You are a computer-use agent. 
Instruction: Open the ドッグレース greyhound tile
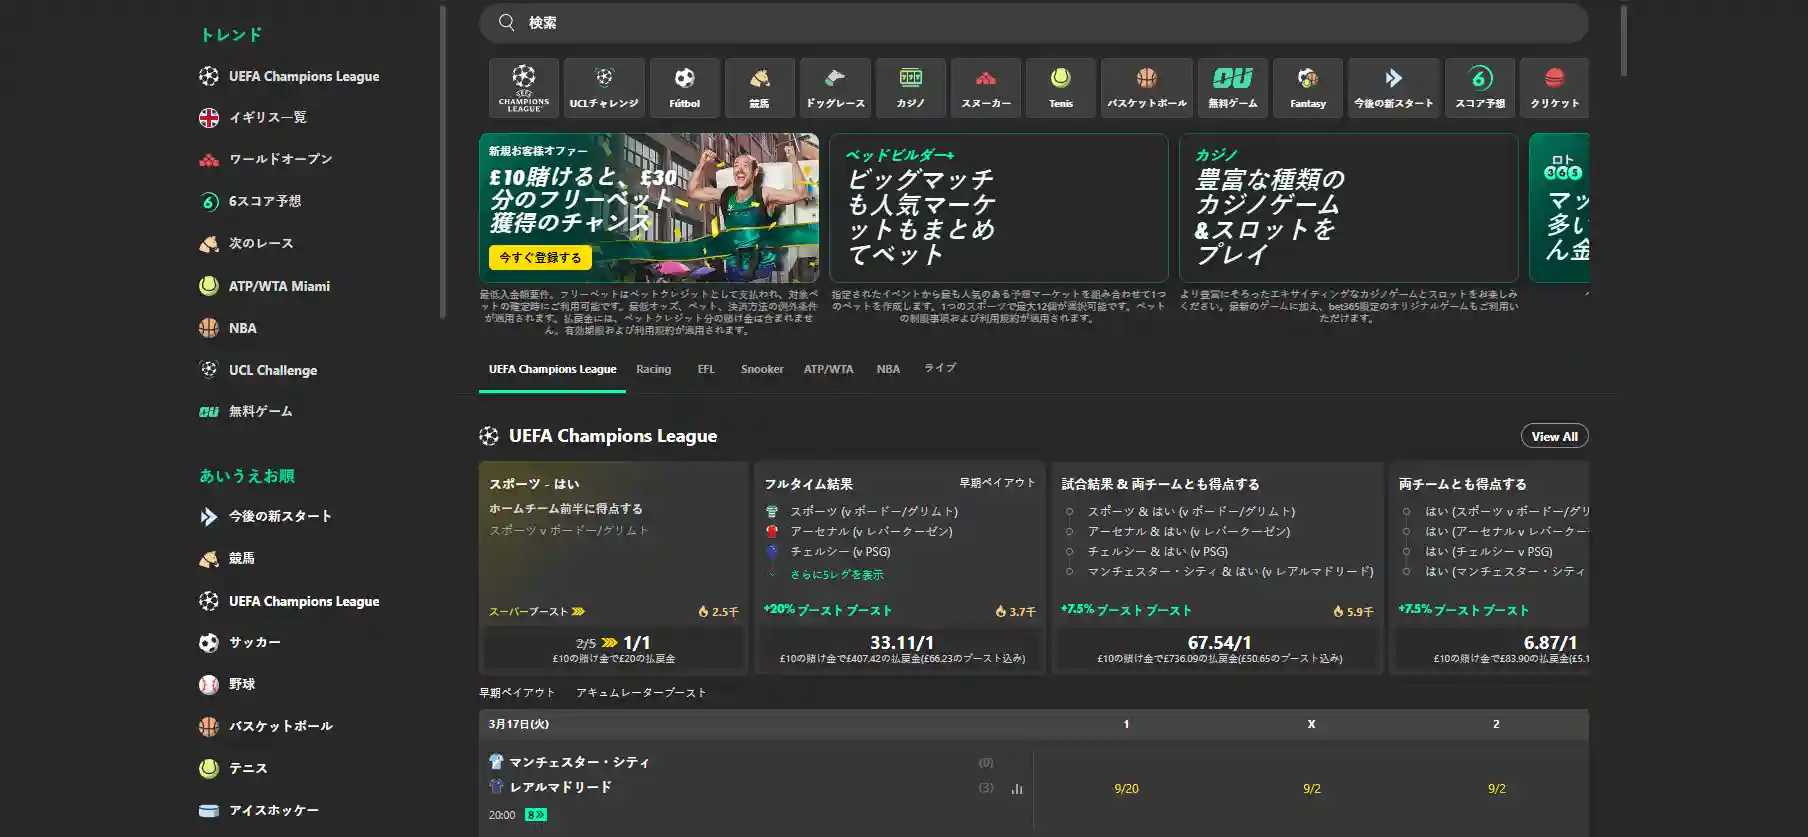835,88
